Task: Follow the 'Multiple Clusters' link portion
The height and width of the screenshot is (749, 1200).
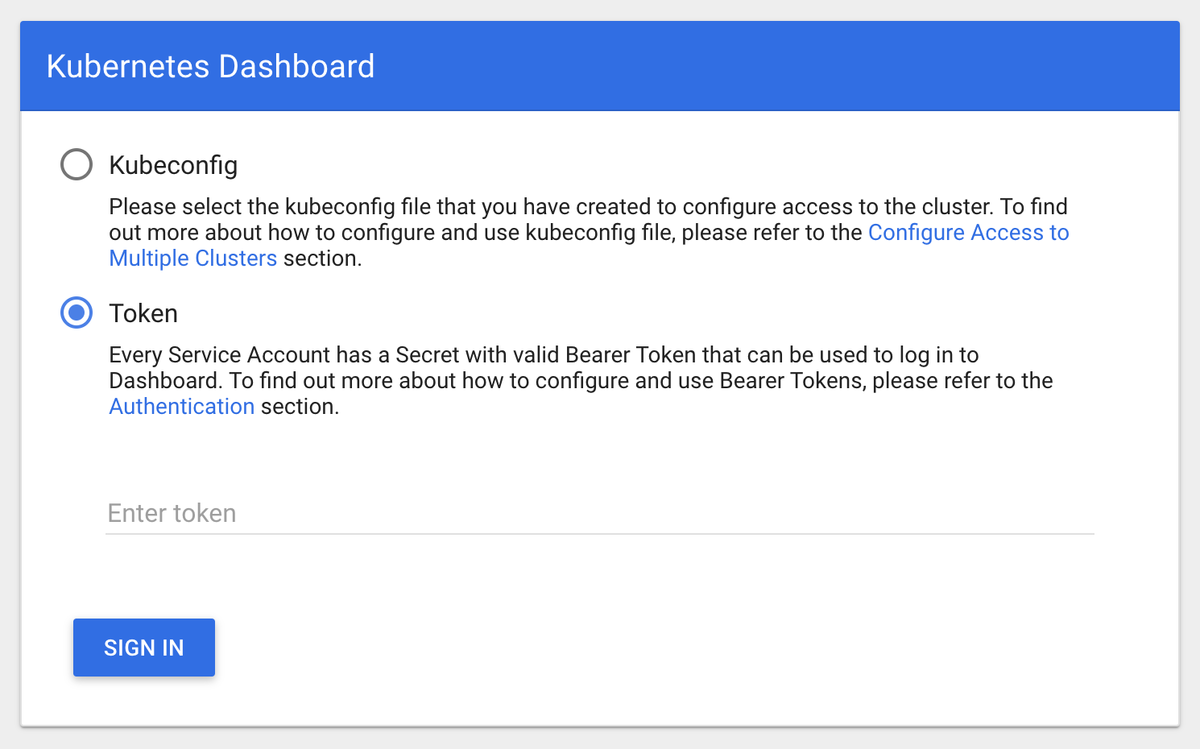Action: pyautogui.click(x=193, y=258)
